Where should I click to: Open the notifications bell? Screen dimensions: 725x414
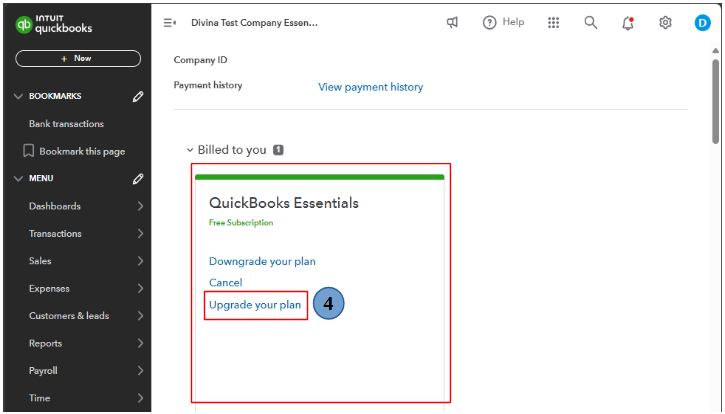628,23
